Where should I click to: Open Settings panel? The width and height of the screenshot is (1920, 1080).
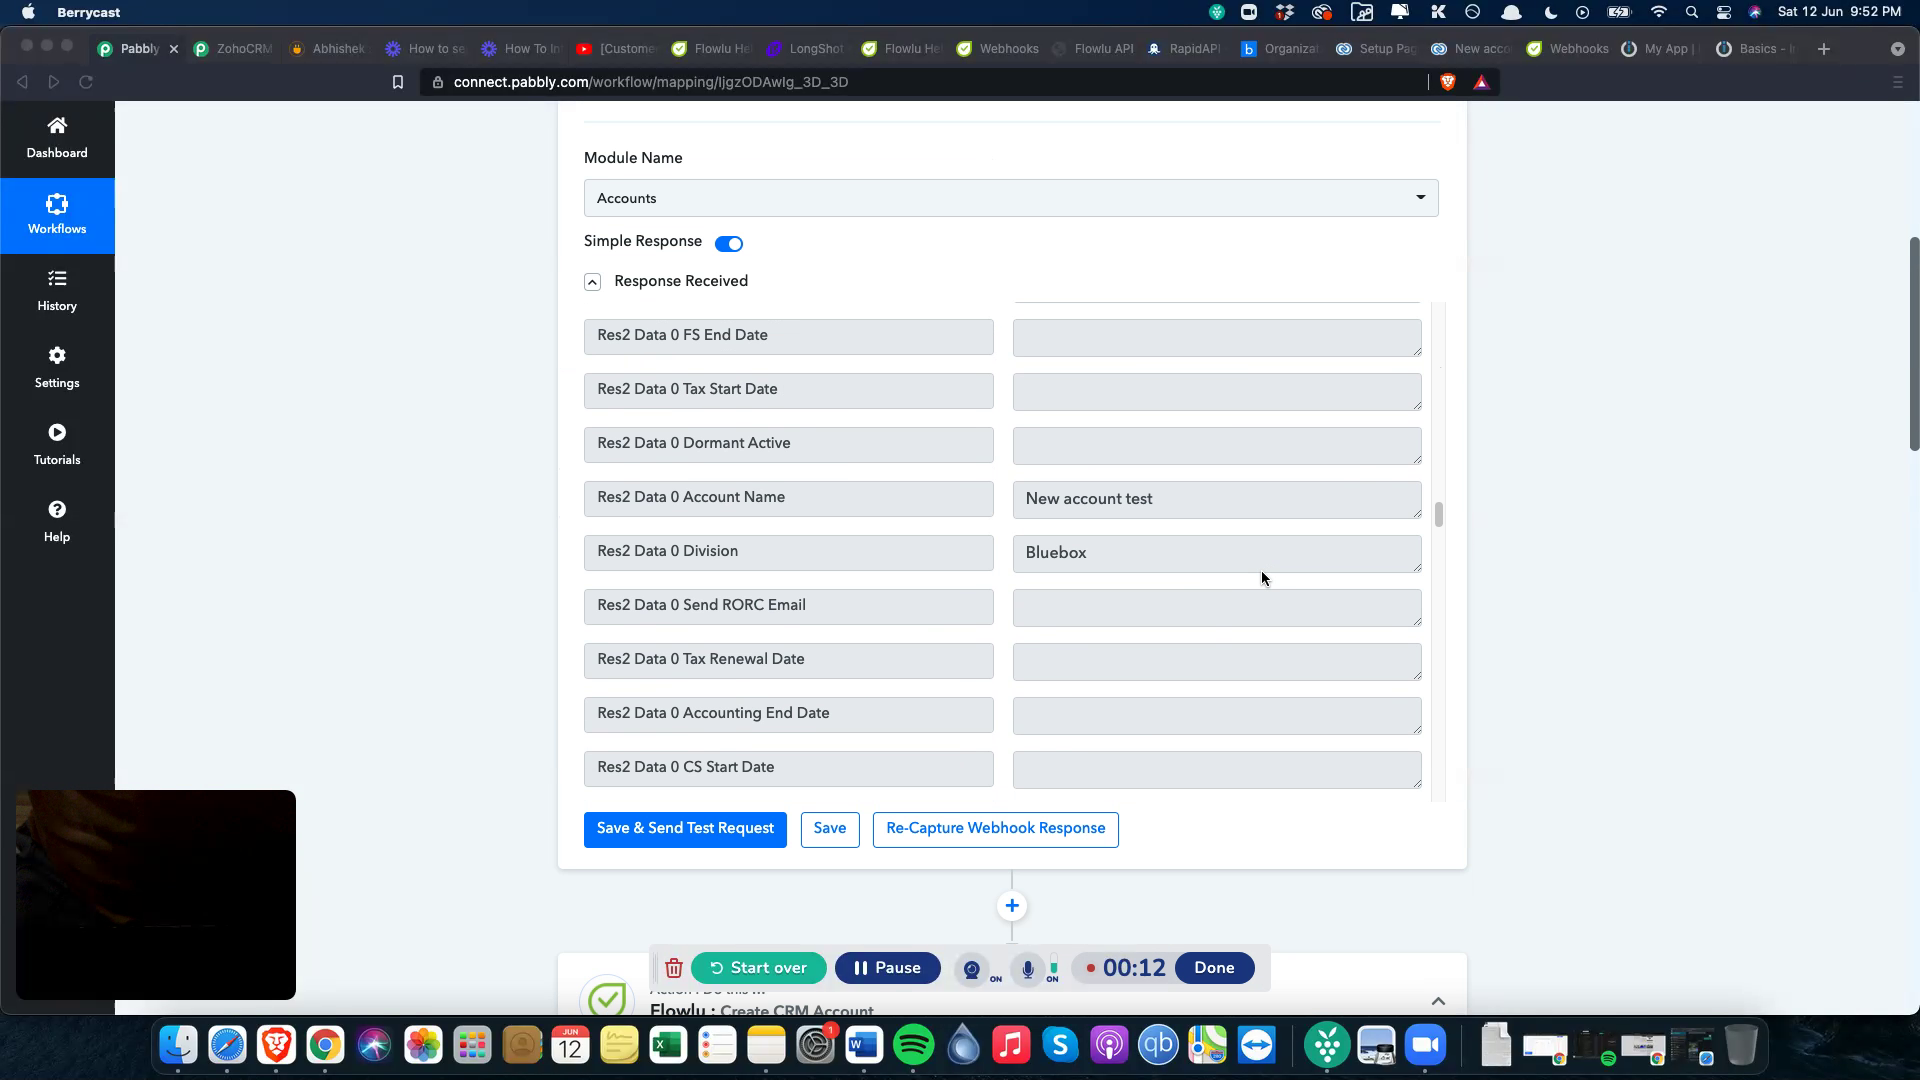57,367
